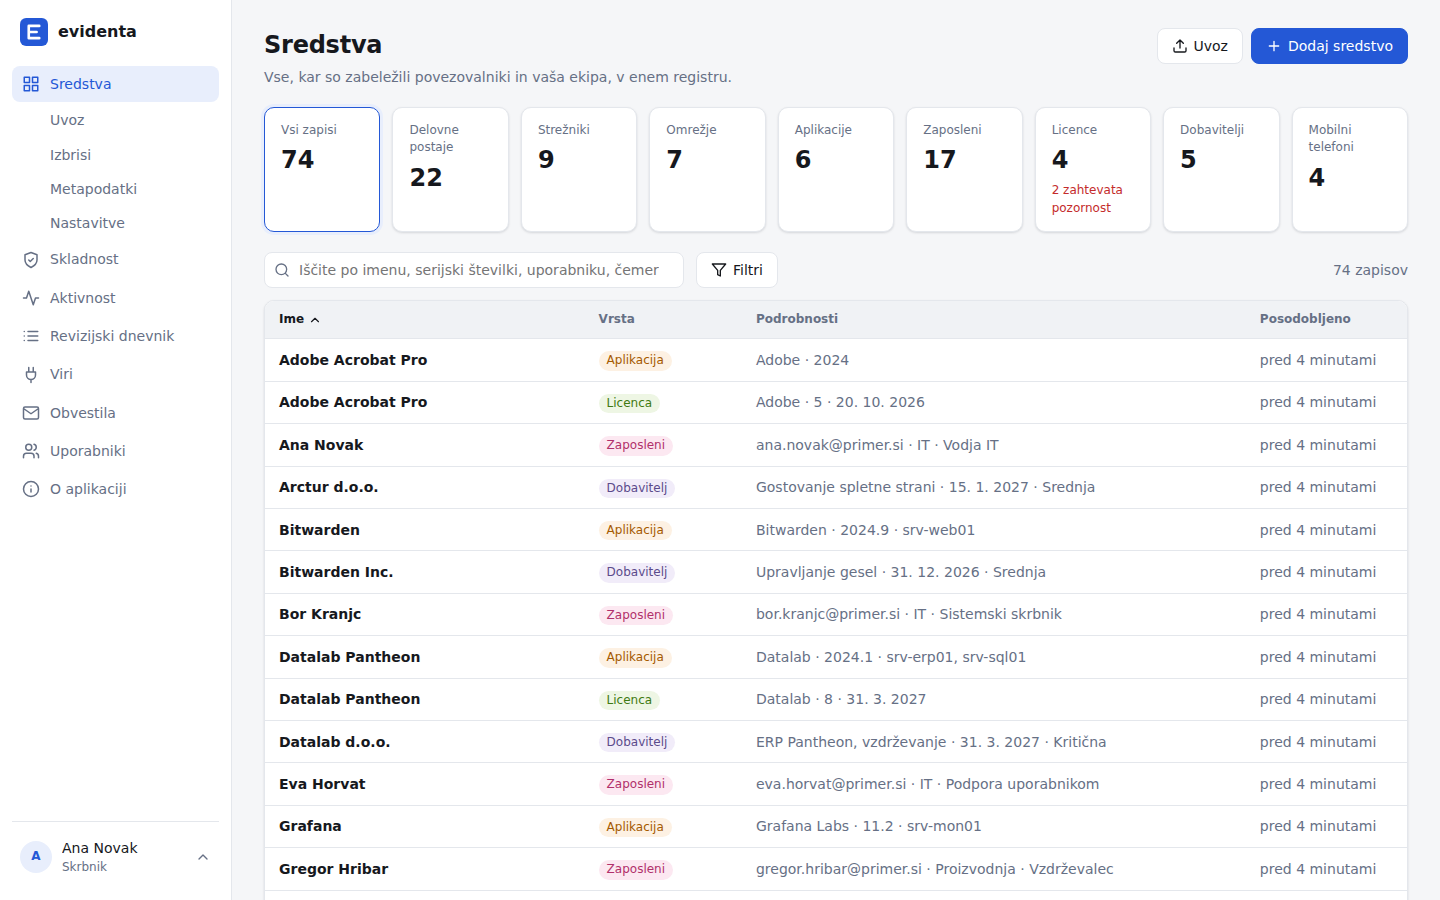
Task: Click the evidenta logo icon
Action: click(34, 32)
